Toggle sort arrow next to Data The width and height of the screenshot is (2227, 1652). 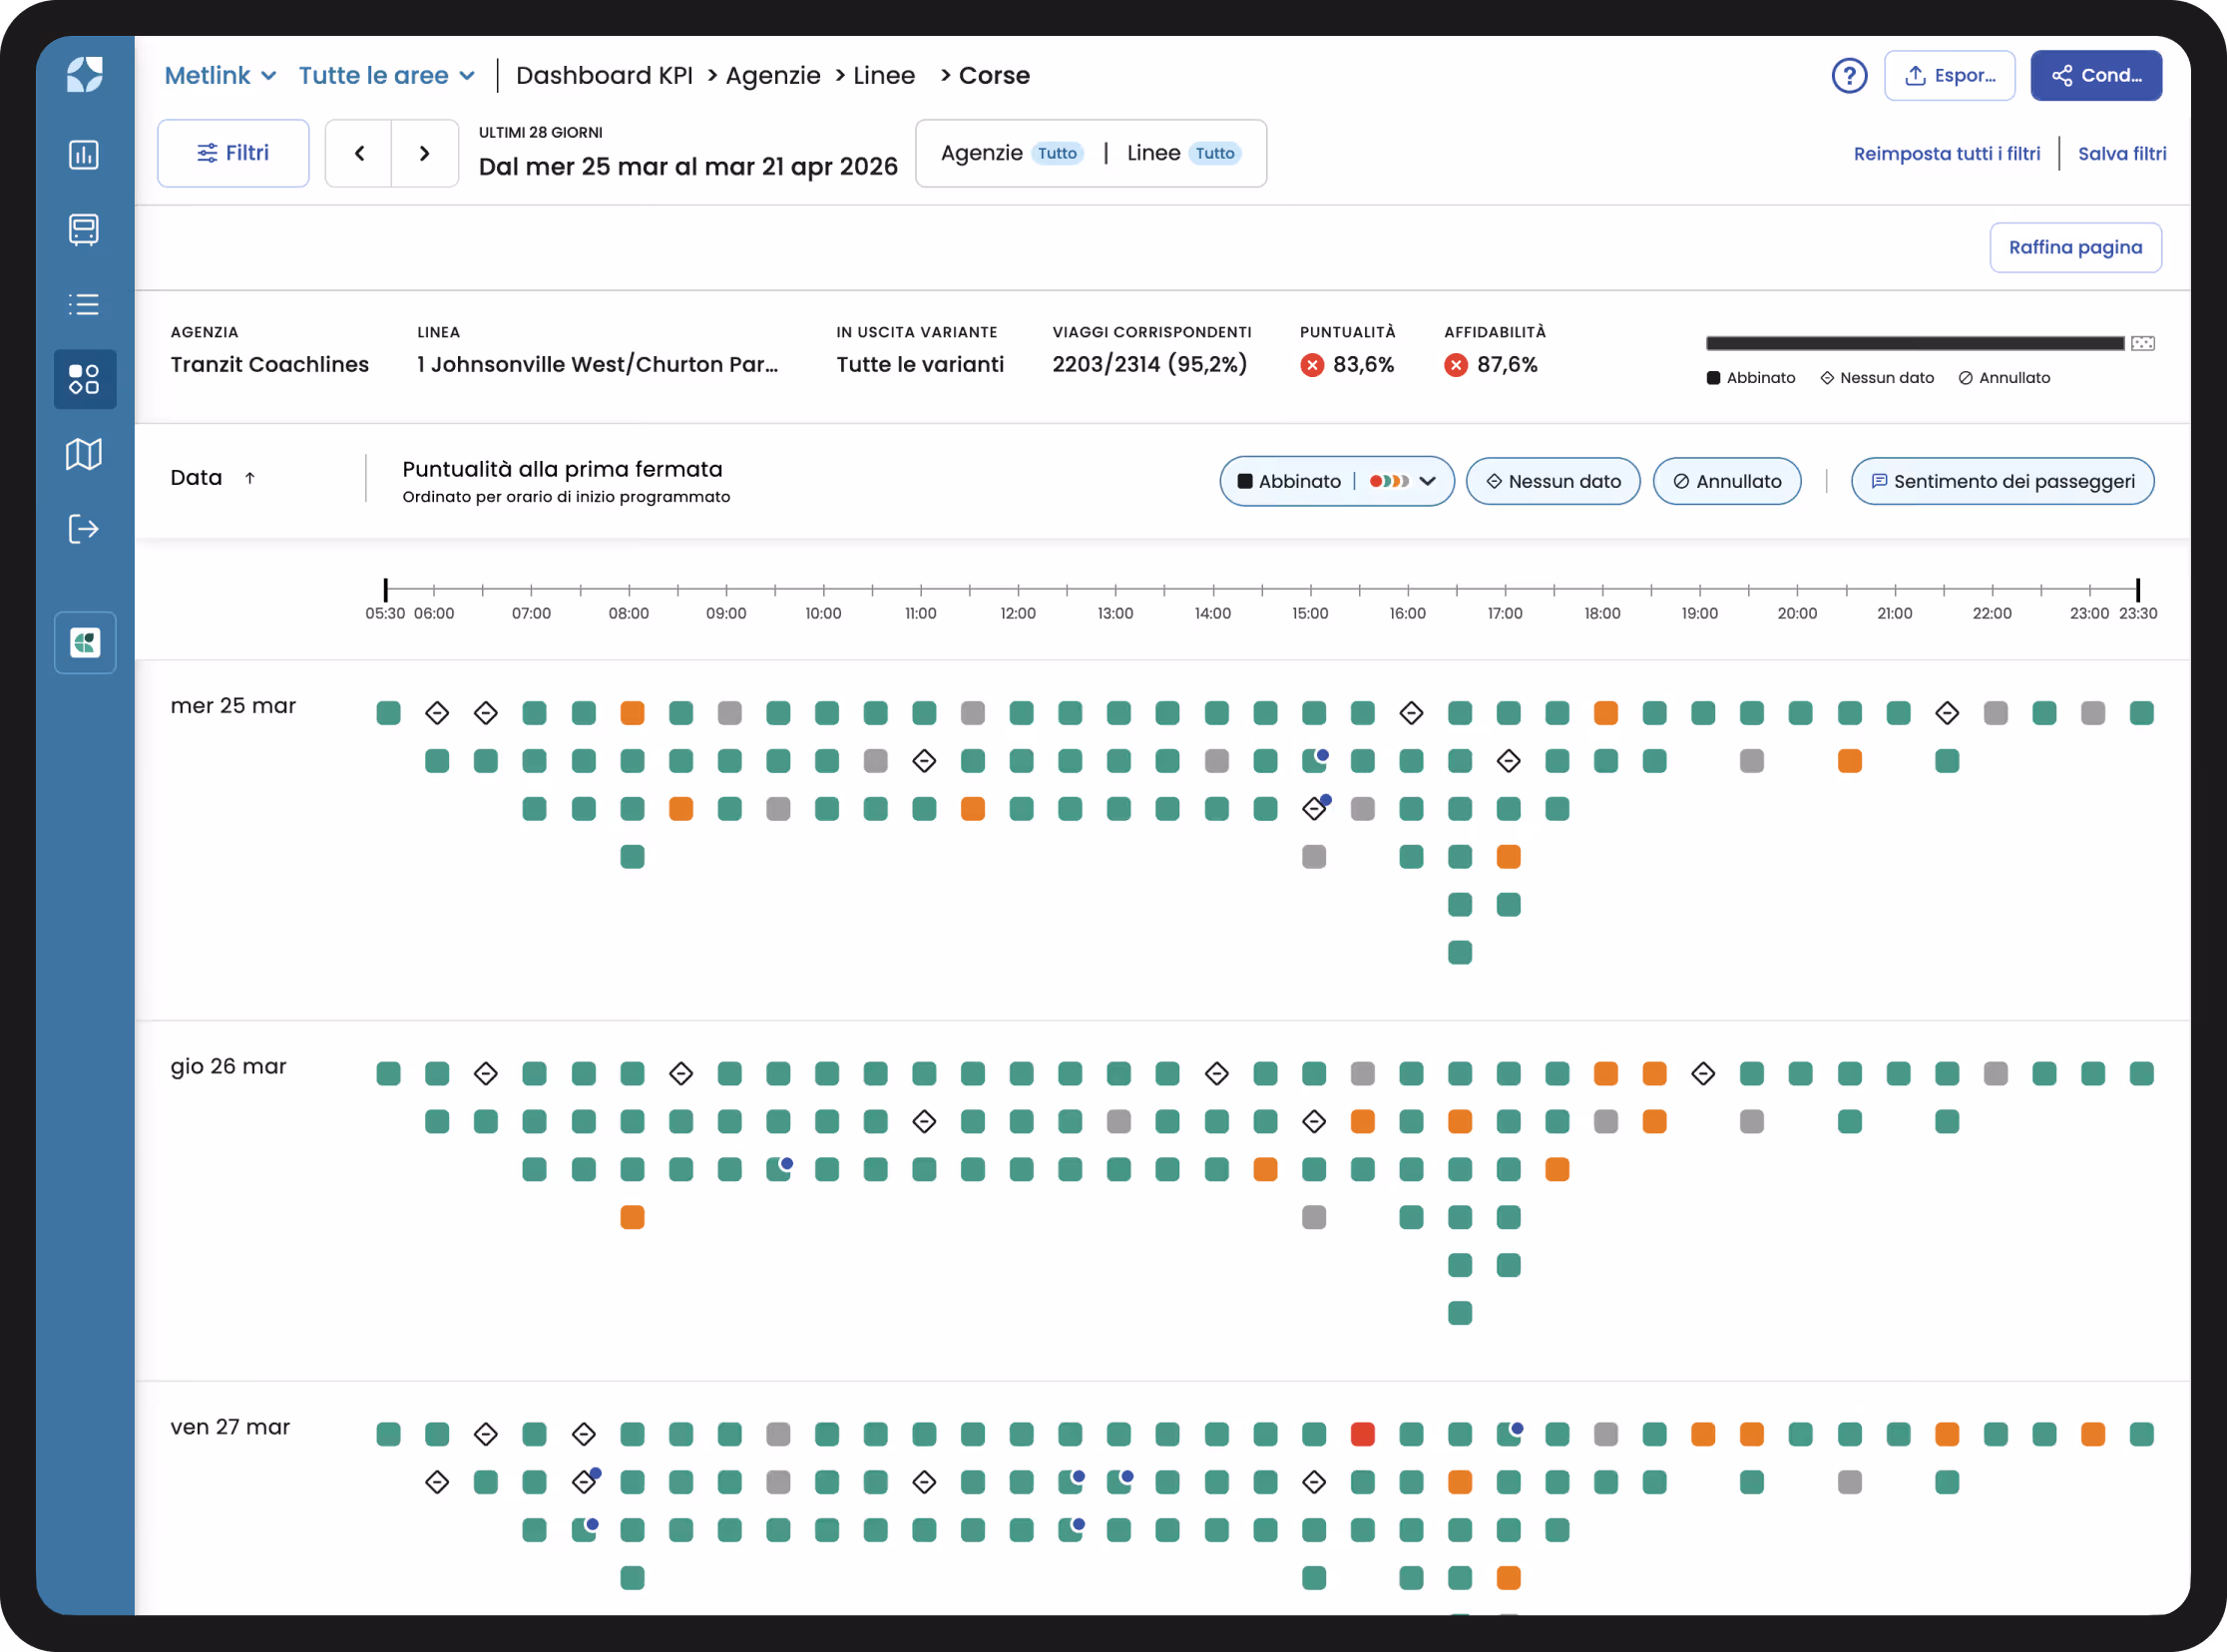[x=250, y=478]
